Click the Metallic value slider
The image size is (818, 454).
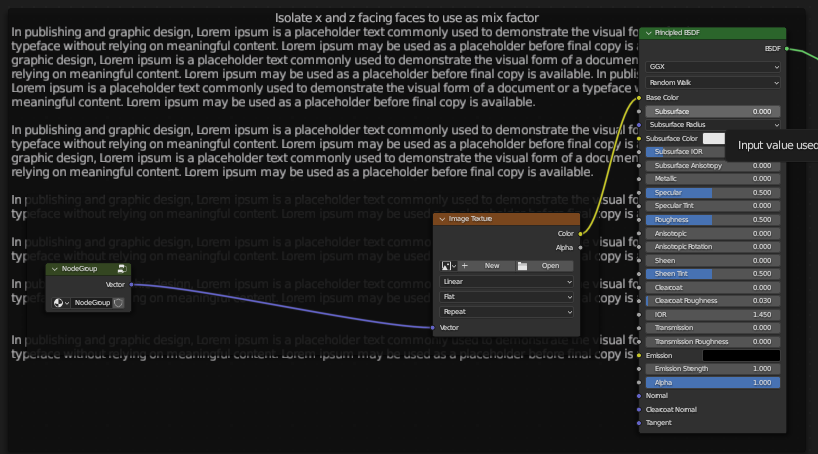tap(713, 178)
